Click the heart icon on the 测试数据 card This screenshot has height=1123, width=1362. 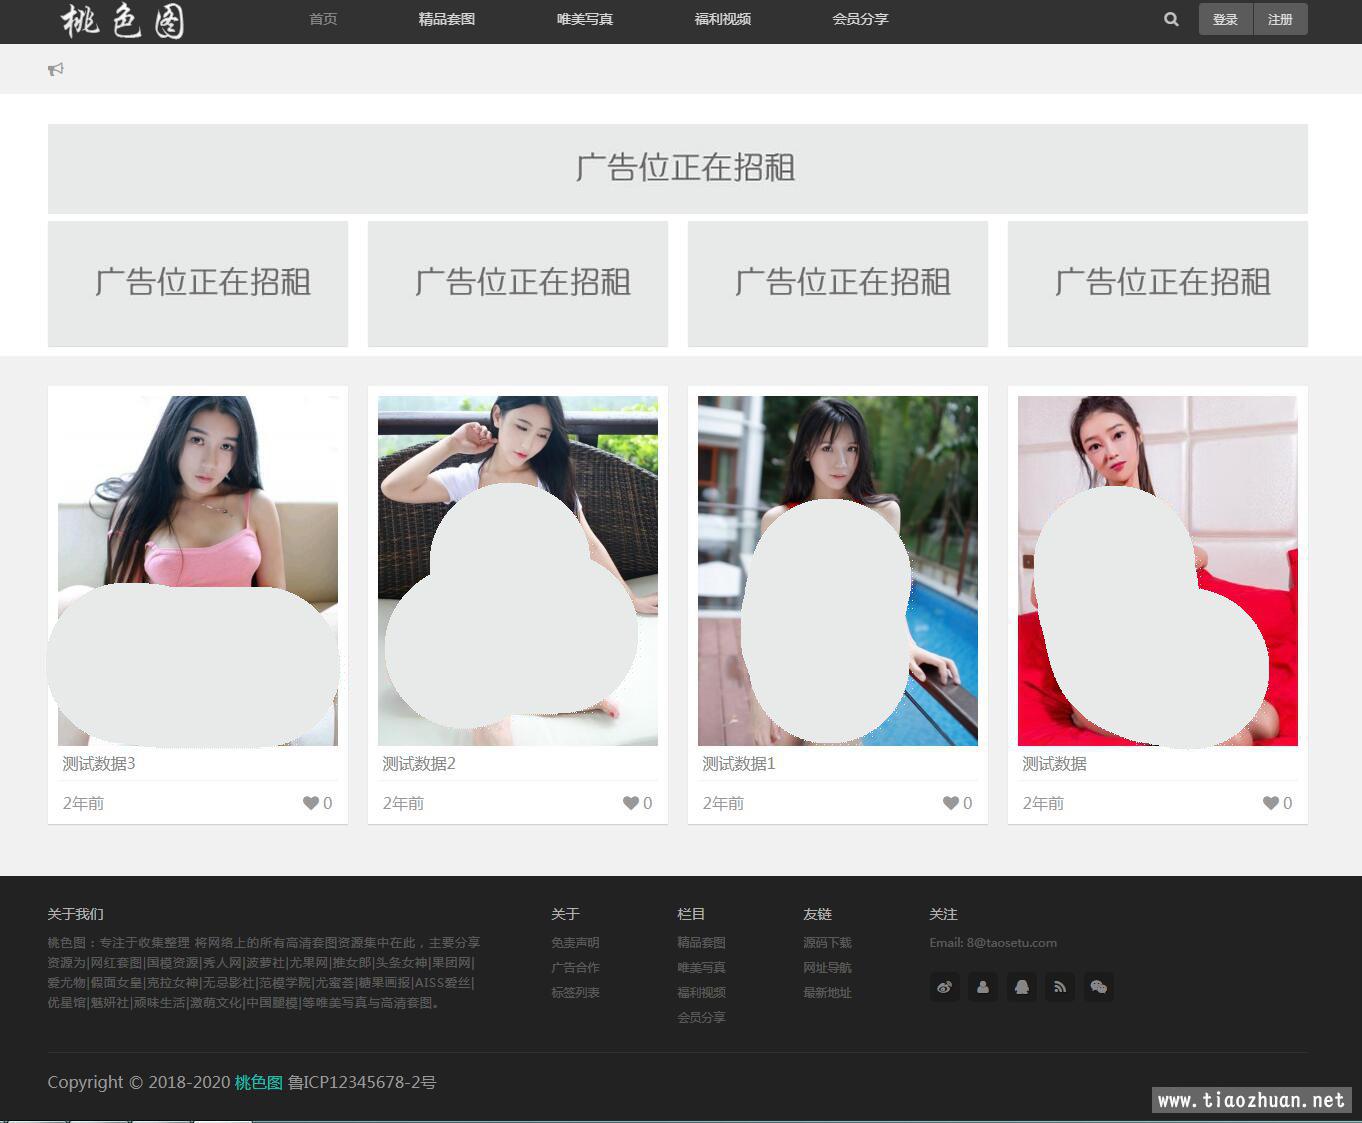[1271, 803]
